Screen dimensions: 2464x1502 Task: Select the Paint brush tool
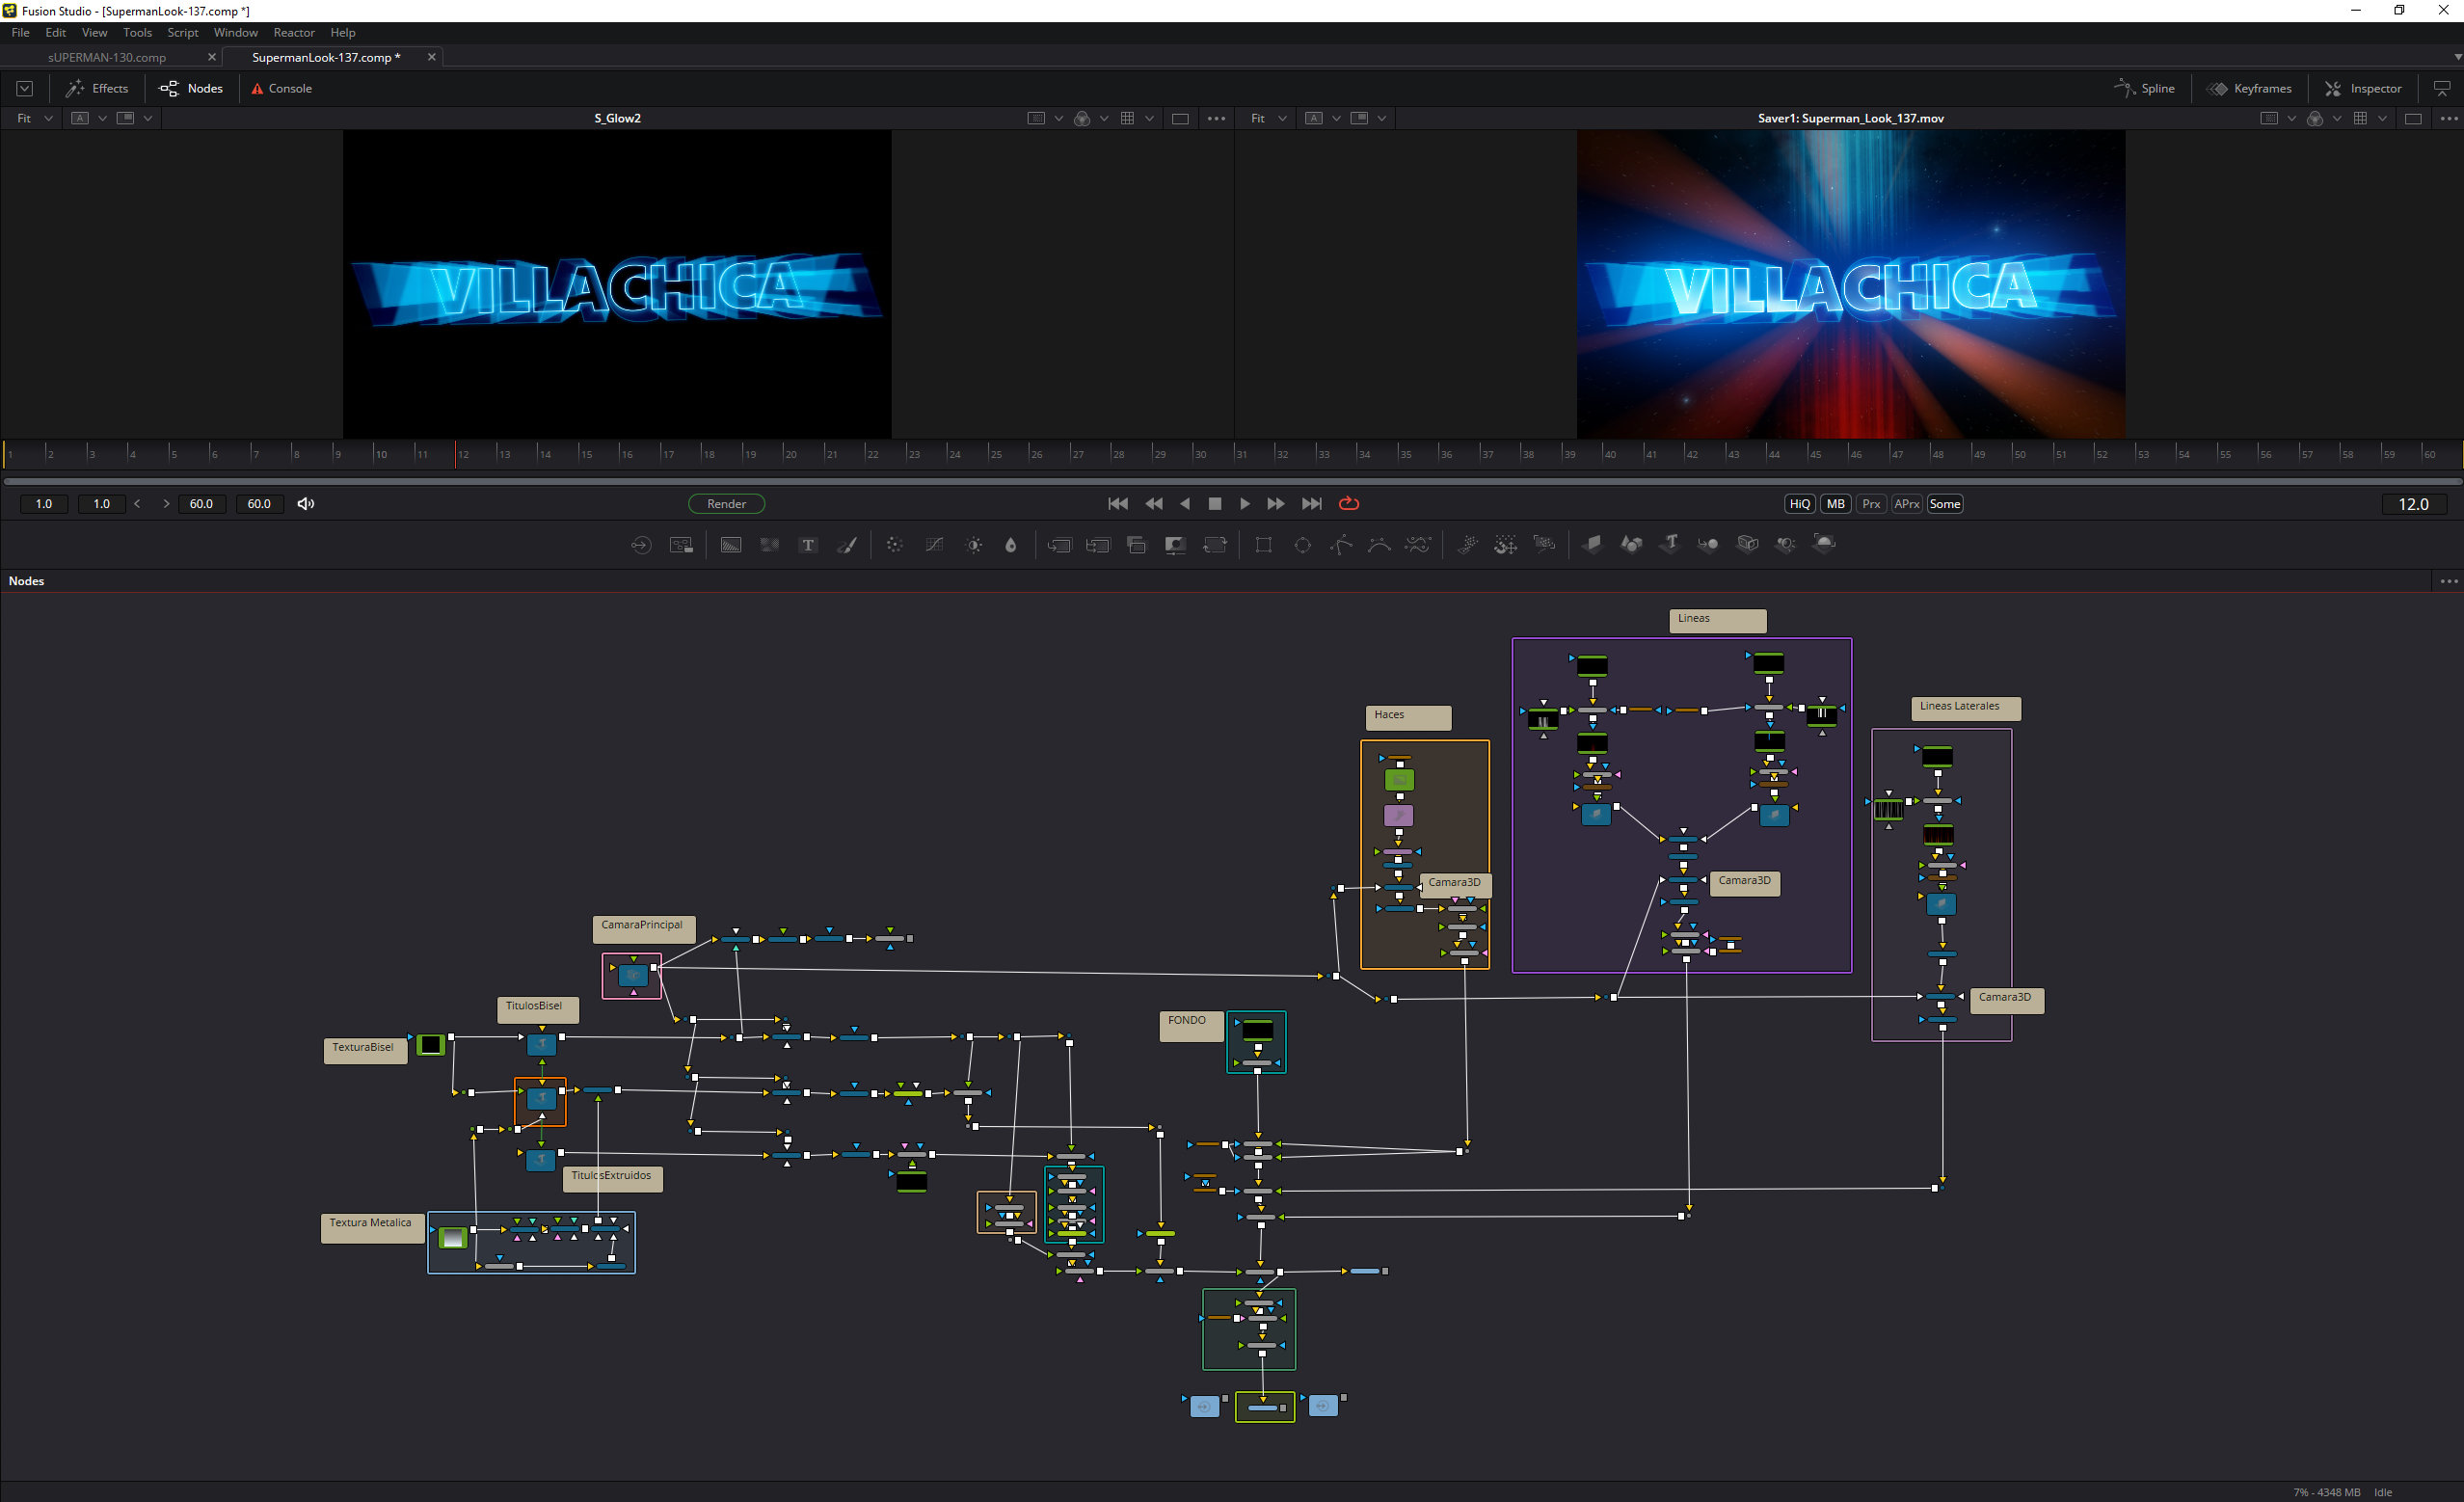point(847,545)
